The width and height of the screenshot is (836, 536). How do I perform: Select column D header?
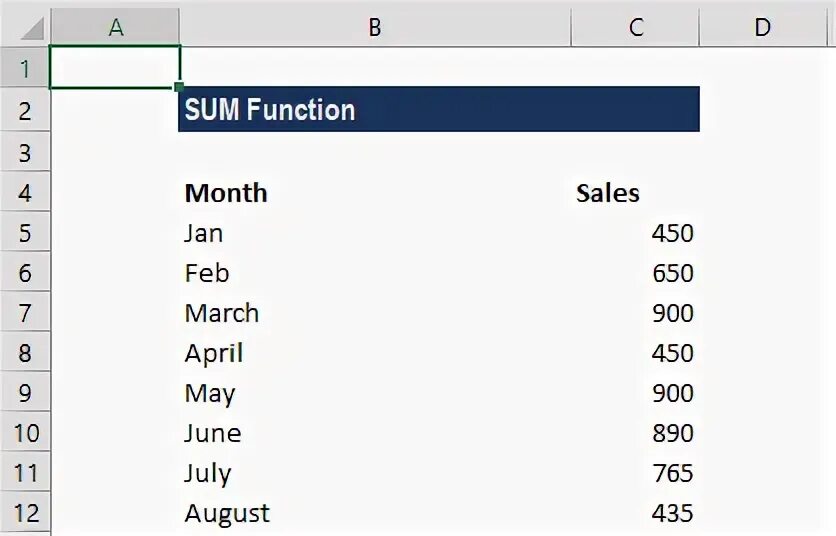(x=763, y=27)
